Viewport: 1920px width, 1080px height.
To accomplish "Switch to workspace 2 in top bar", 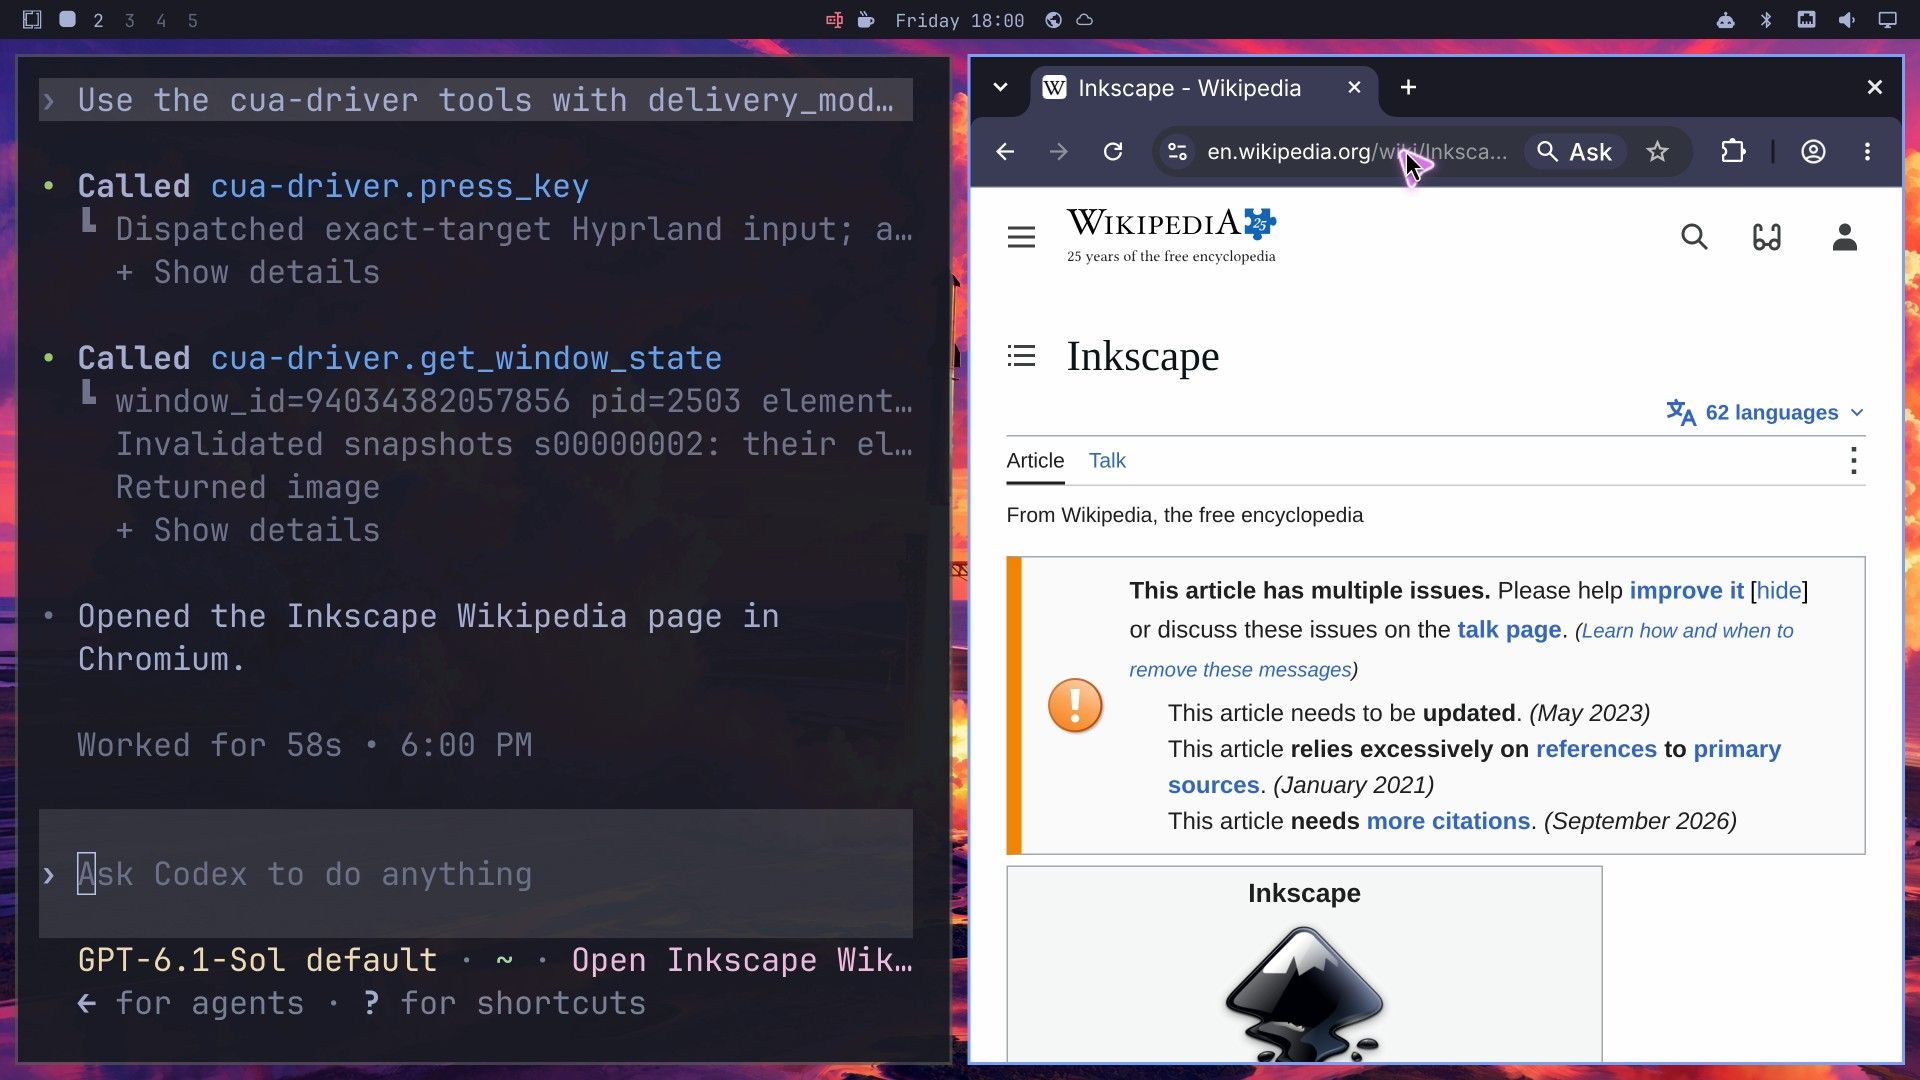I will pyautogui.click(x=98, y=20).
